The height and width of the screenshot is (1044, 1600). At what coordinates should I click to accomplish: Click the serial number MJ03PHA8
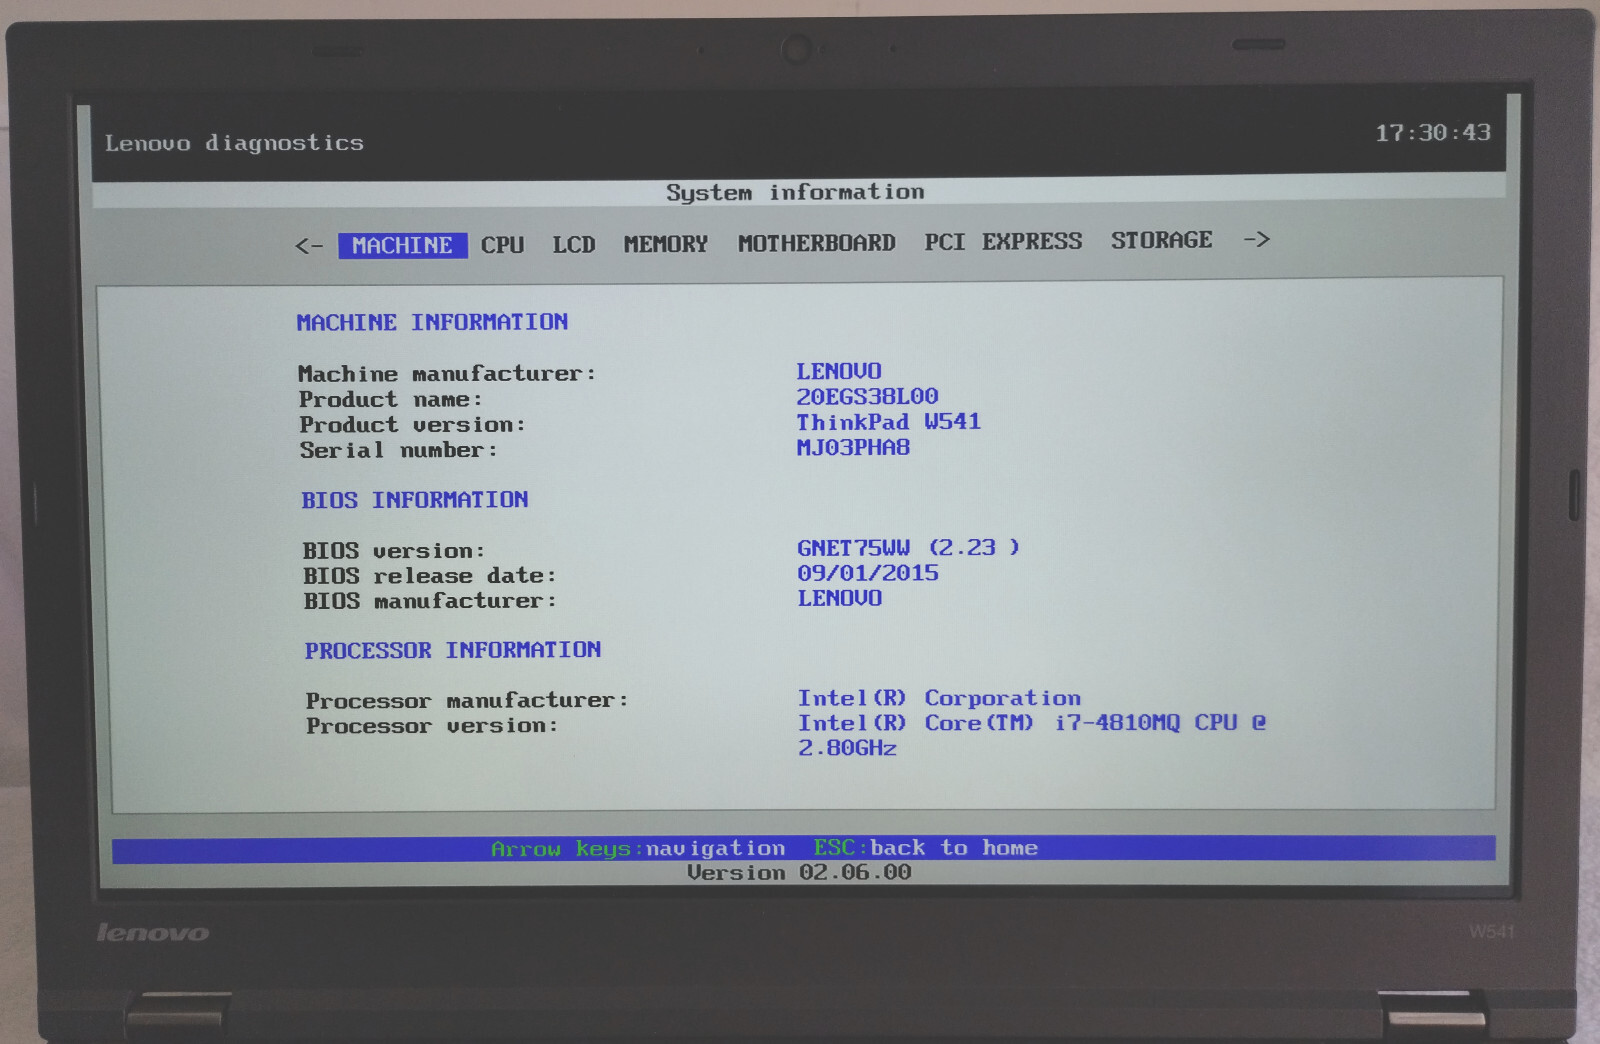pyautogui.click(x=853, y=447)
